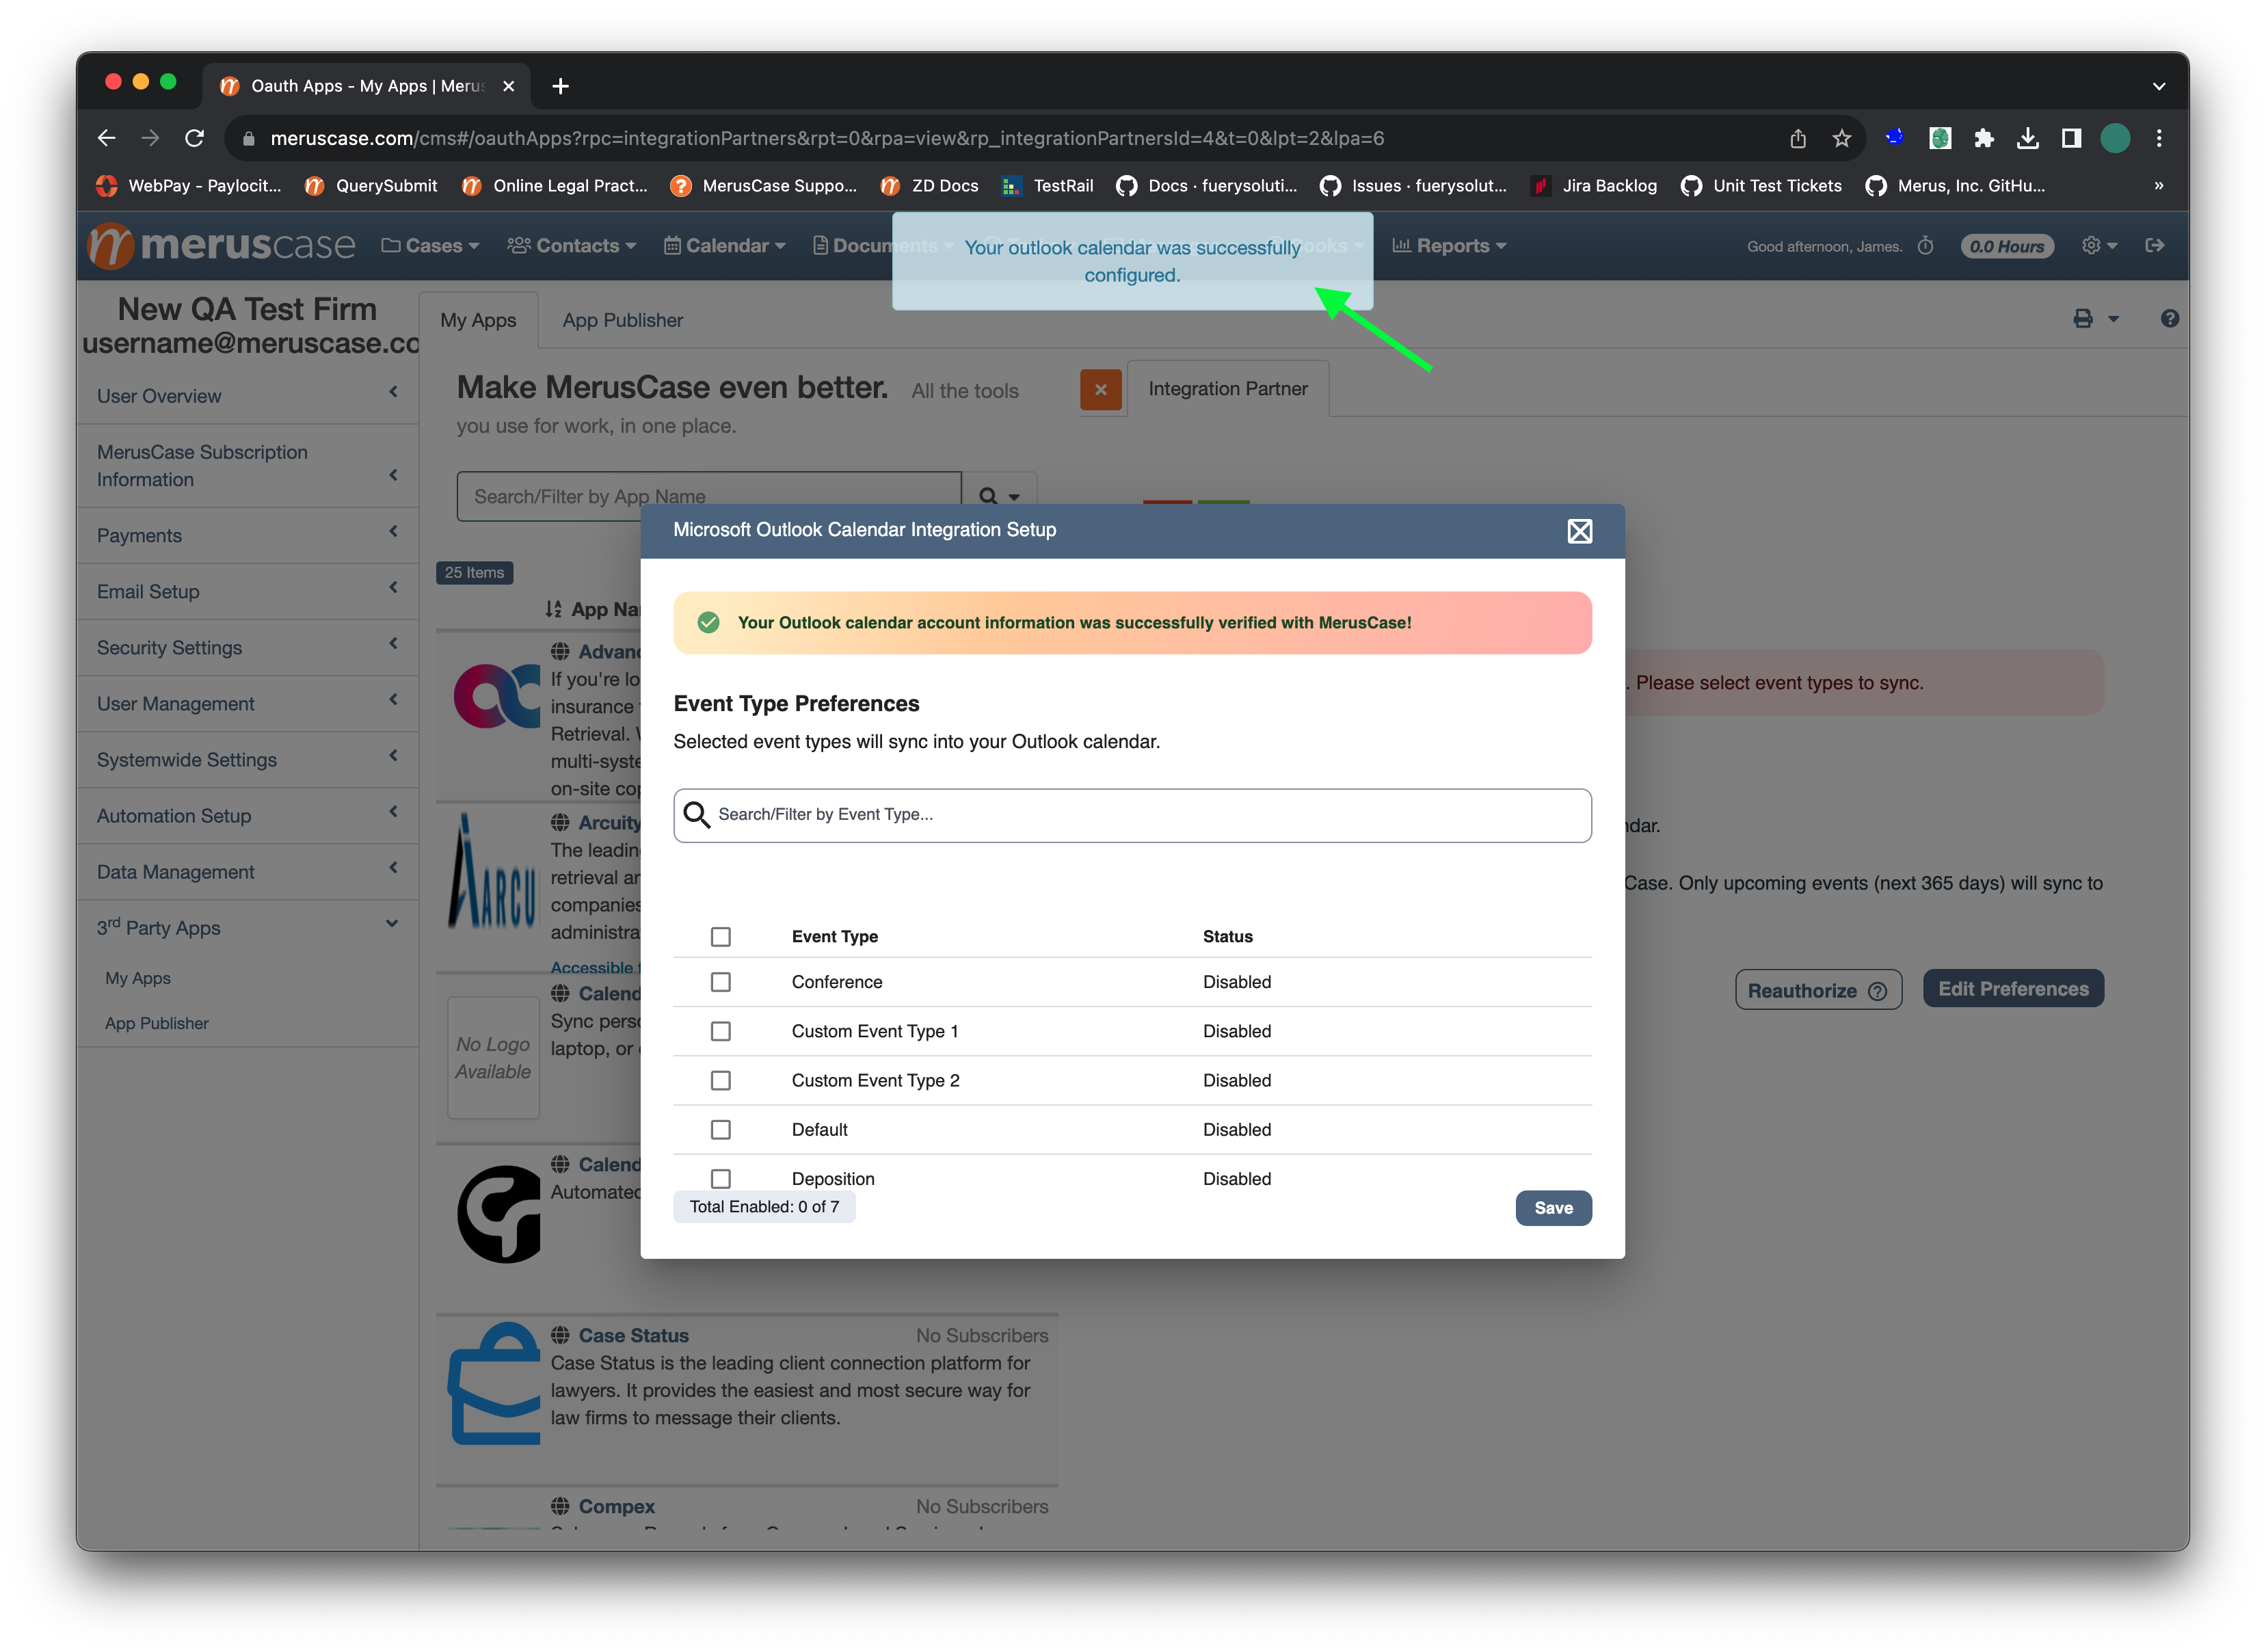Viewport: 2266px width, 1652px height.
Task: Open a new browser tab
Action: click(560, 86)
